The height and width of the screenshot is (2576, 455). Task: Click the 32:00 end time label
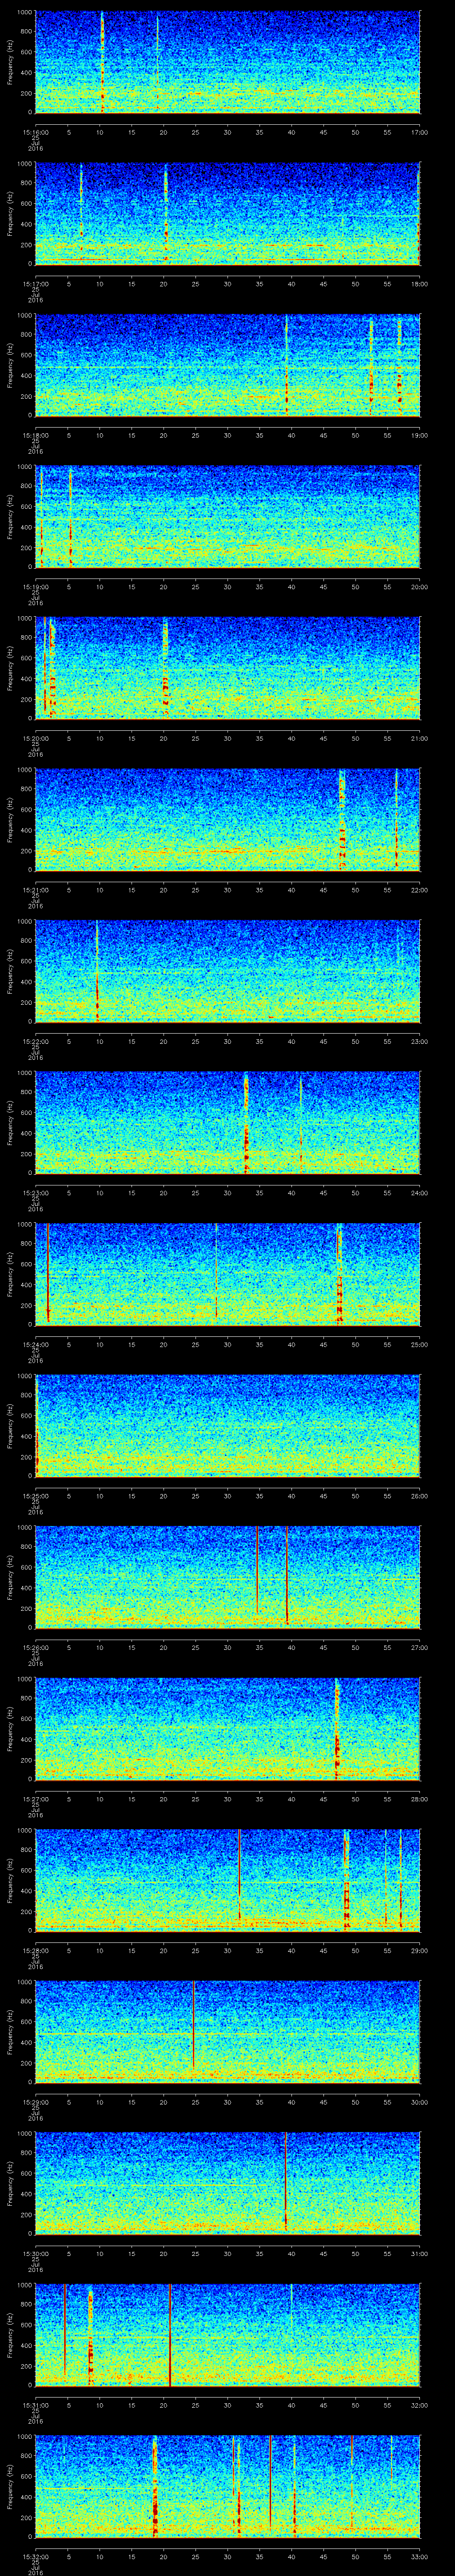click(419, 2405)
